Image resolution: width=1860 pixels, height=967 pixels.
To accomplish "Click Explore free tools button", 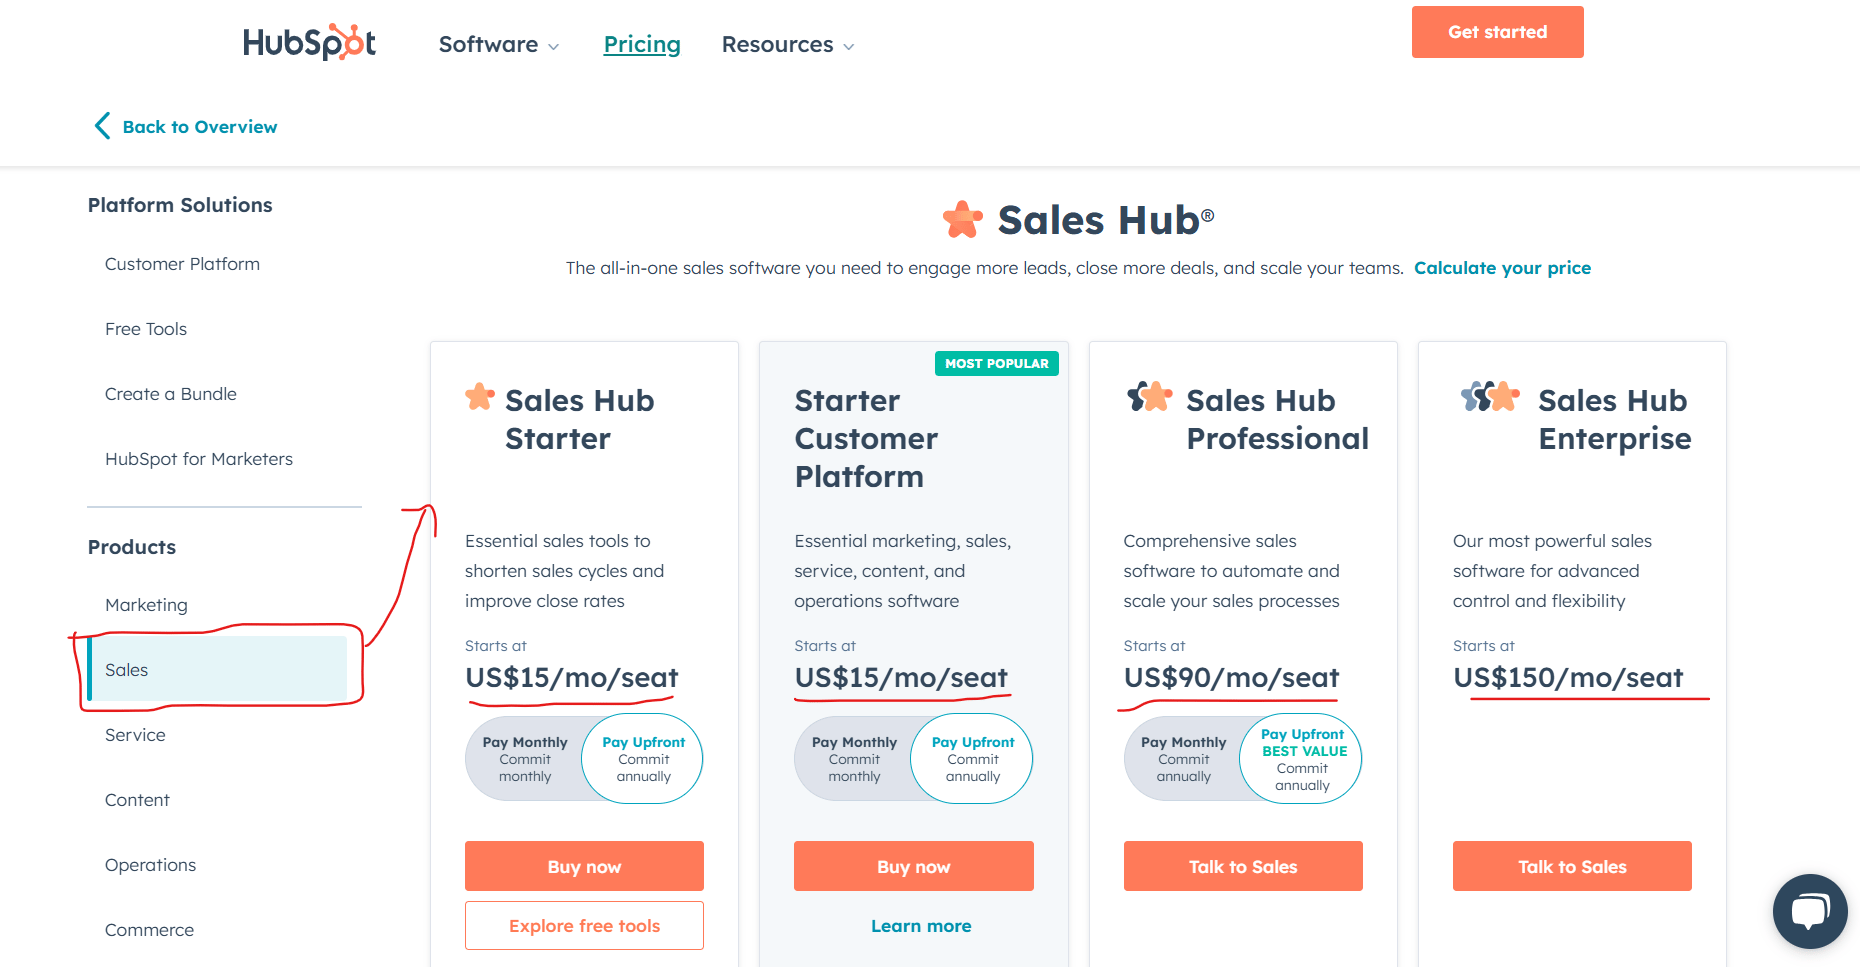I will coord(584,926).
